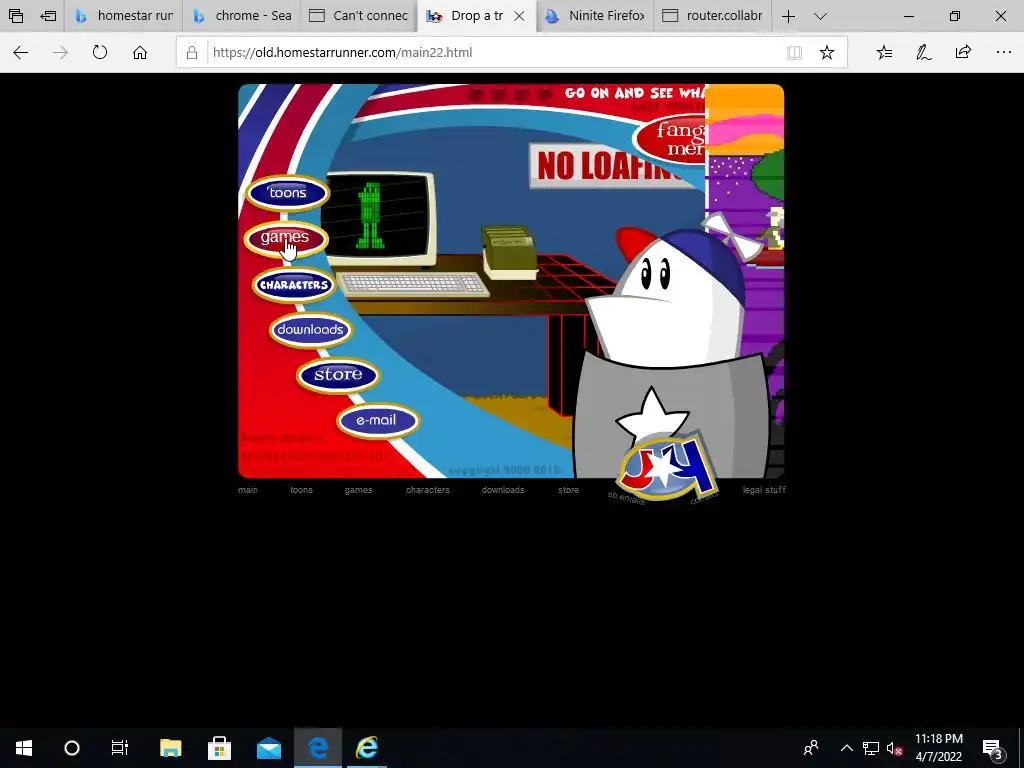Click the red 'games' oval button
Viewport: 1024px width, 768px height.
285,238
